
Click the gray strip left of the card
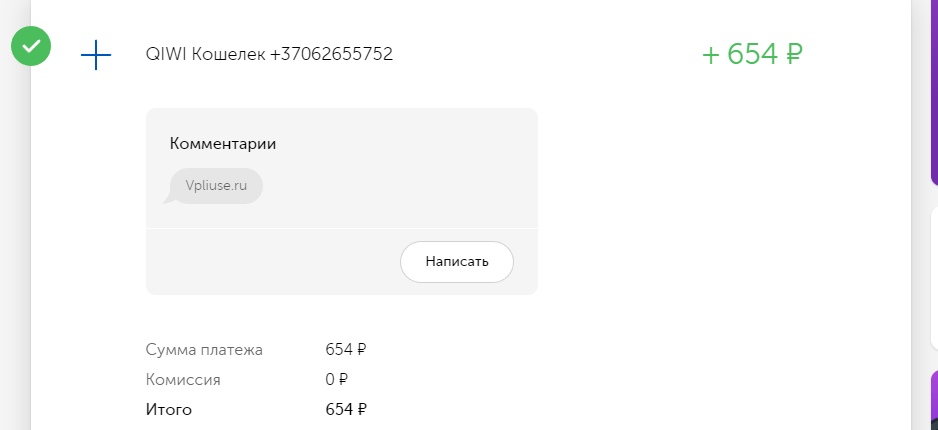coord(15,239)
